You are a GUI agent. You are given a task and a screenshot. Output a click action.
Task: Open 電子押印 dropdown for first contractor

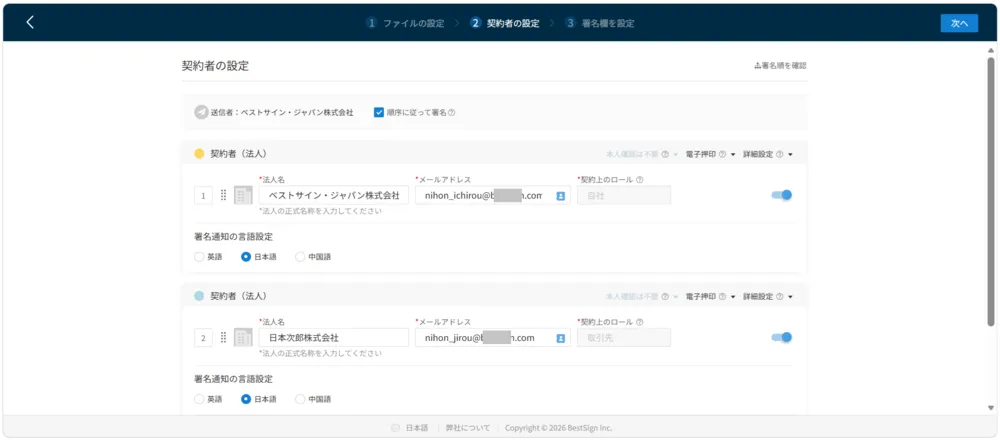[x=710, y=154]
